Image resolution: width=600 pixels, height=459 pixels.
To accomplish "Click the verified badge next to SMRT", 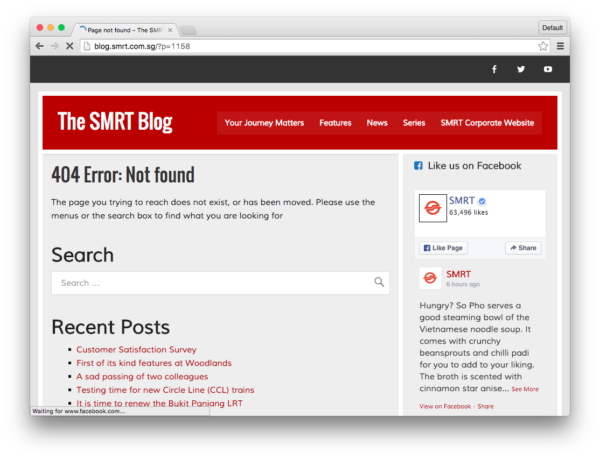I will (482, 201).
